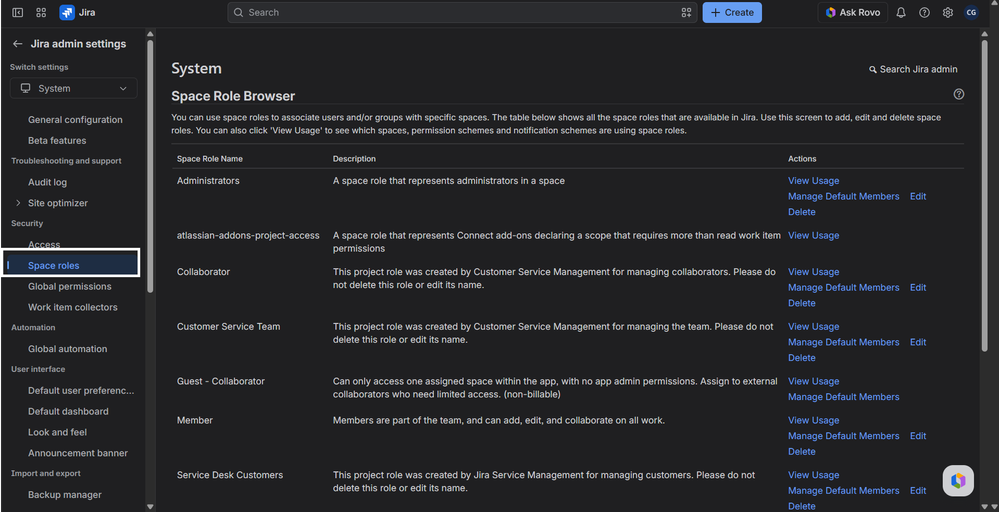Click View Usage for Administrators
Screen dimensions: 999x512
tap(814, 181)
